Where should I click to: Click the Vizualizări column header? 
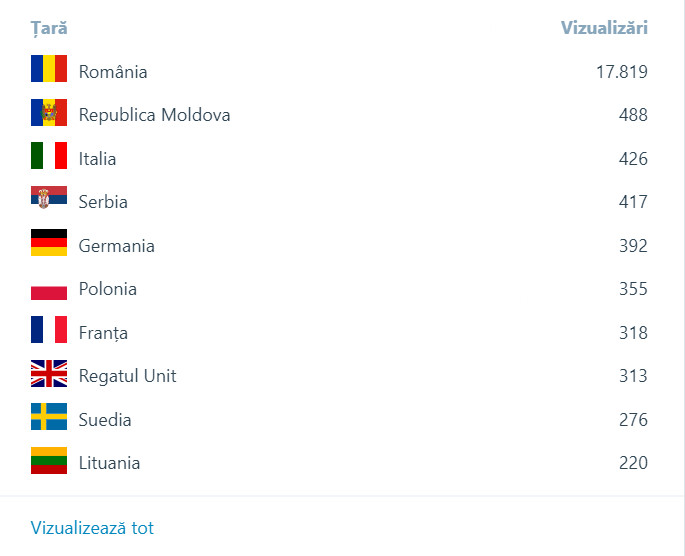(604, 28)
